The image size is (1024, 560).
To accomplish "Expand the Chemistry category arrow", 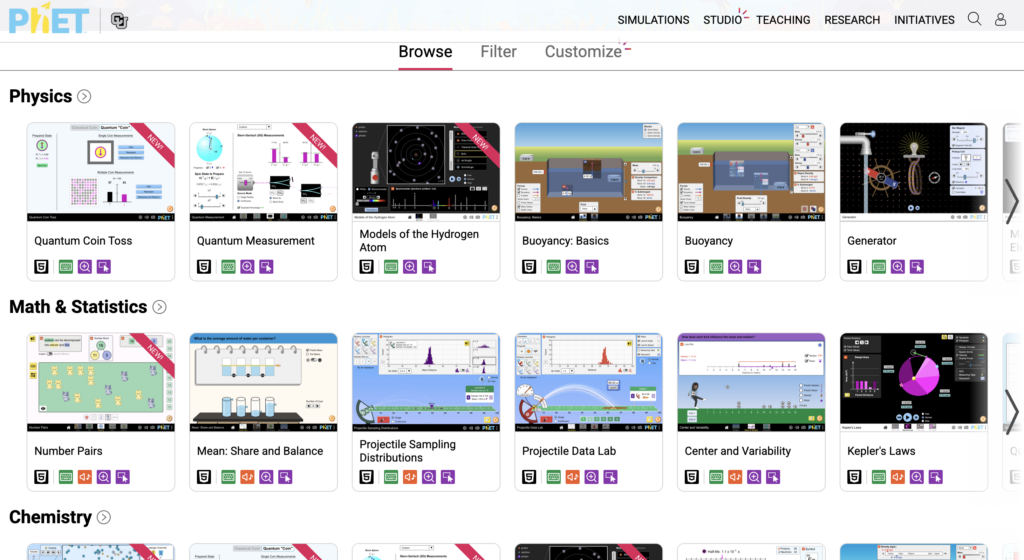I will click(103, 517).
